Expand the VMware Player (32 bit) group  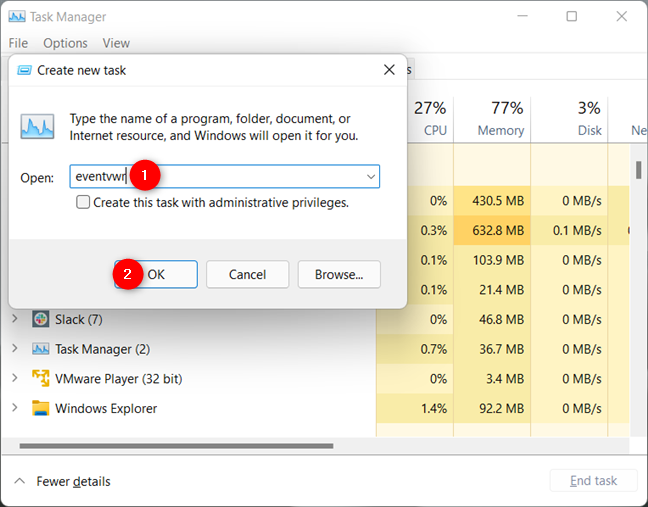click(x=15, y=378)
